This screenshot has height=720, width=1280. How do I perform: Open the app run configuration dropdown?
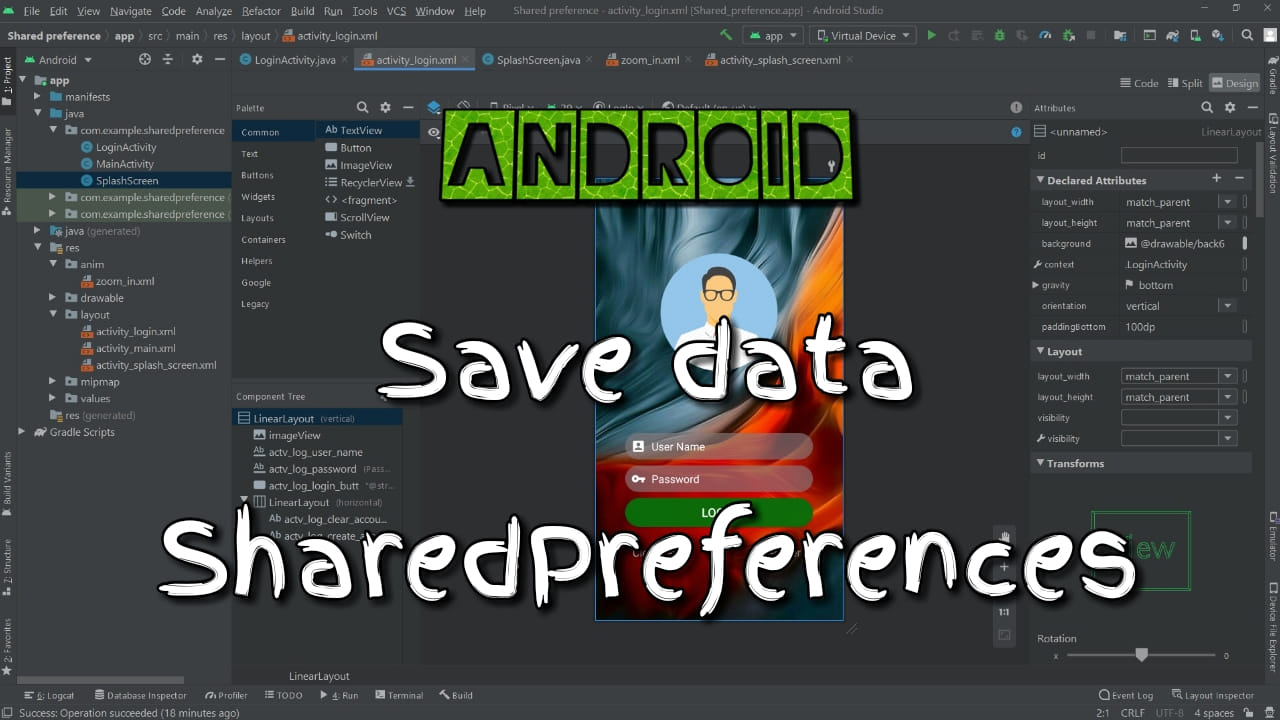pyautogui.click(x=773, y=35)
